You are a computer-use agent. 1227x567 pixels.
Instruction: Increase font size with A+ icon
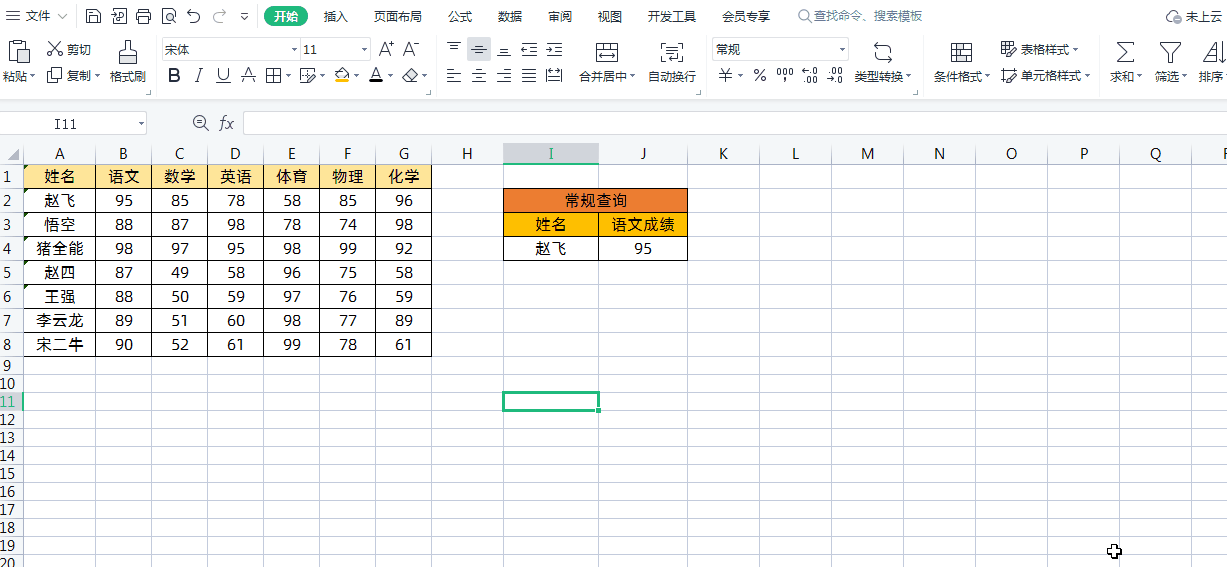(x=386, y=49)
